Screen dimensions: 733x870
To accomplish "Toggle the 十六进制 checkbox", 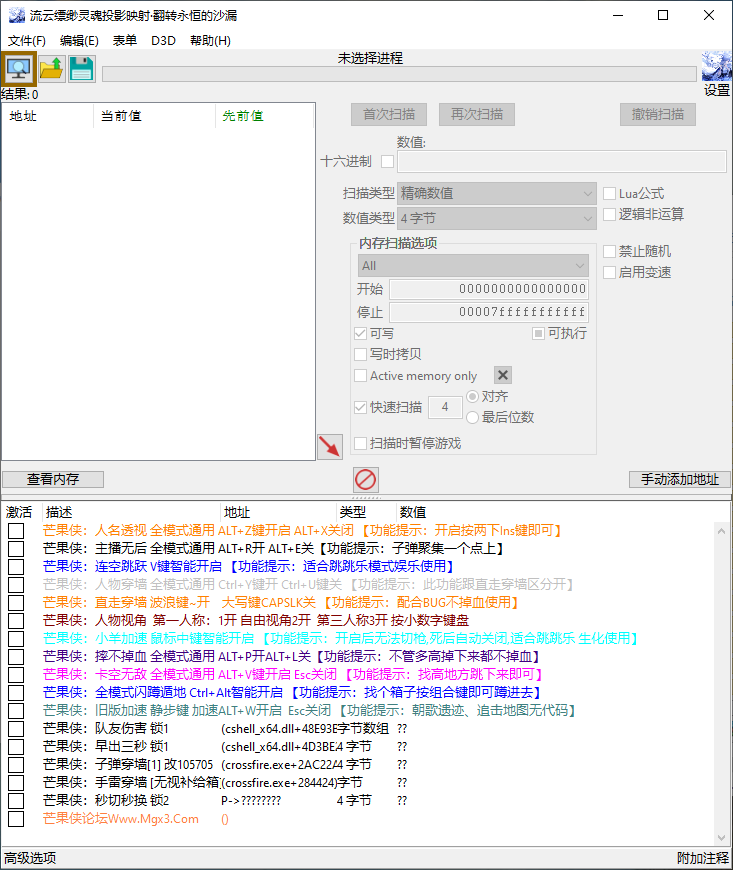I will point(387,161).
